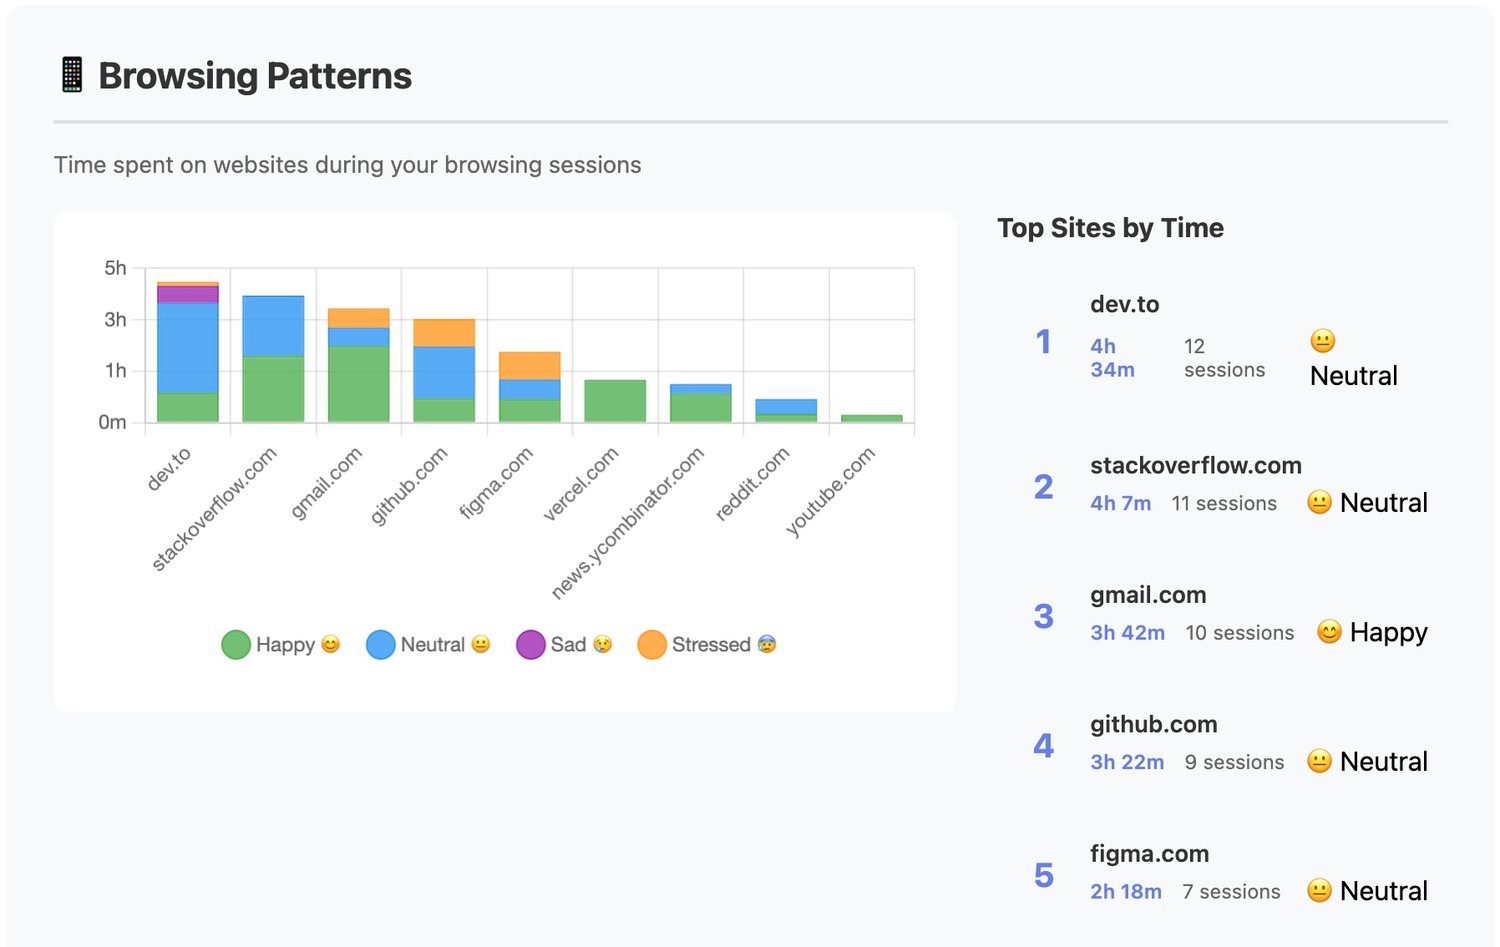
Task: Click the stressed emoji in the chart legend
Action: 767,644
